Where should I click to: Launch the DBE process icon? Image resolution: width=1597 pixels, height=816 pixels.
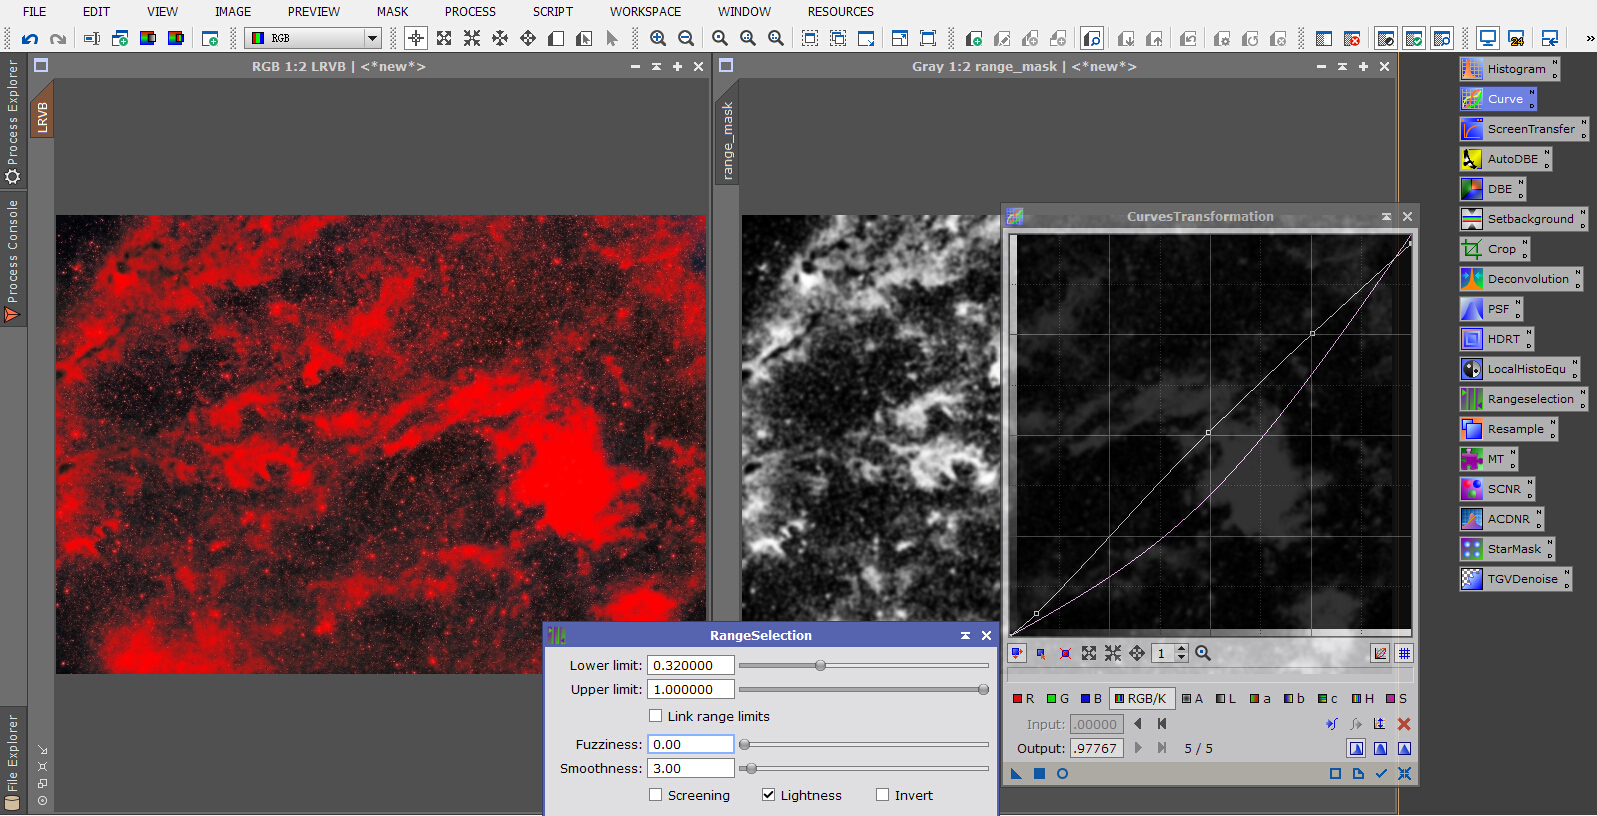pos(1493,189)
